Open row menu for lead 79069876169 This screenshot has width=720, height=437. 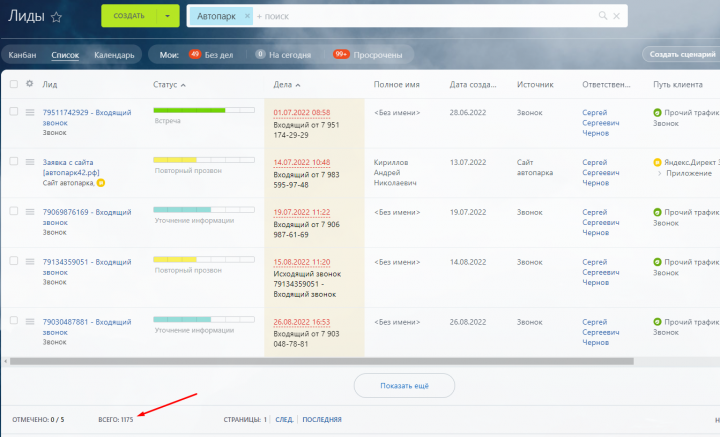30,212
